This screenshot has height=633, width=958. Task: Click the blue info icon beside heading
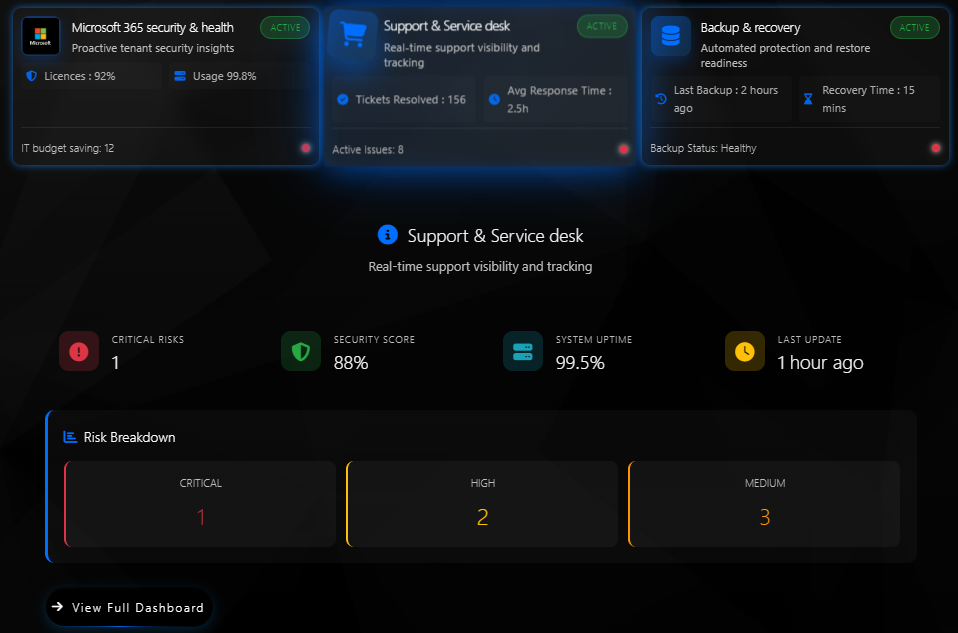[388, 235]
